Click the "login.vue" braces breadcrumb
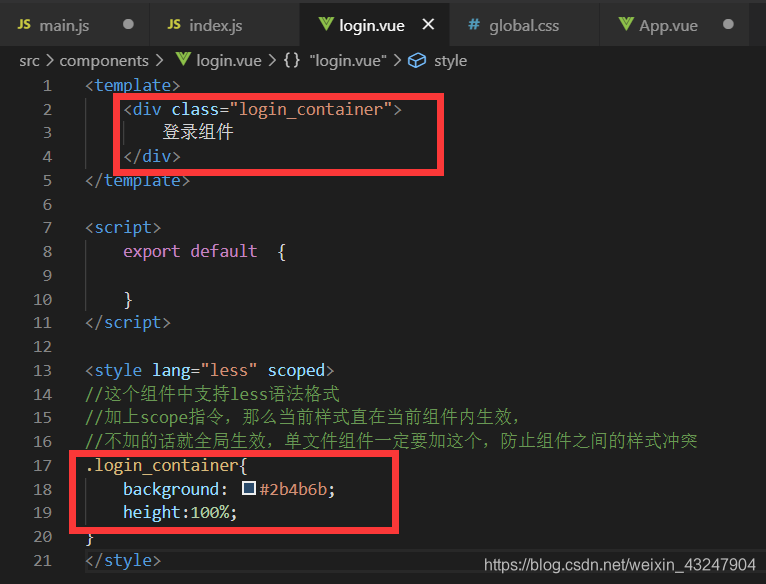Viewport: 766px width, 584px height. 348,61
